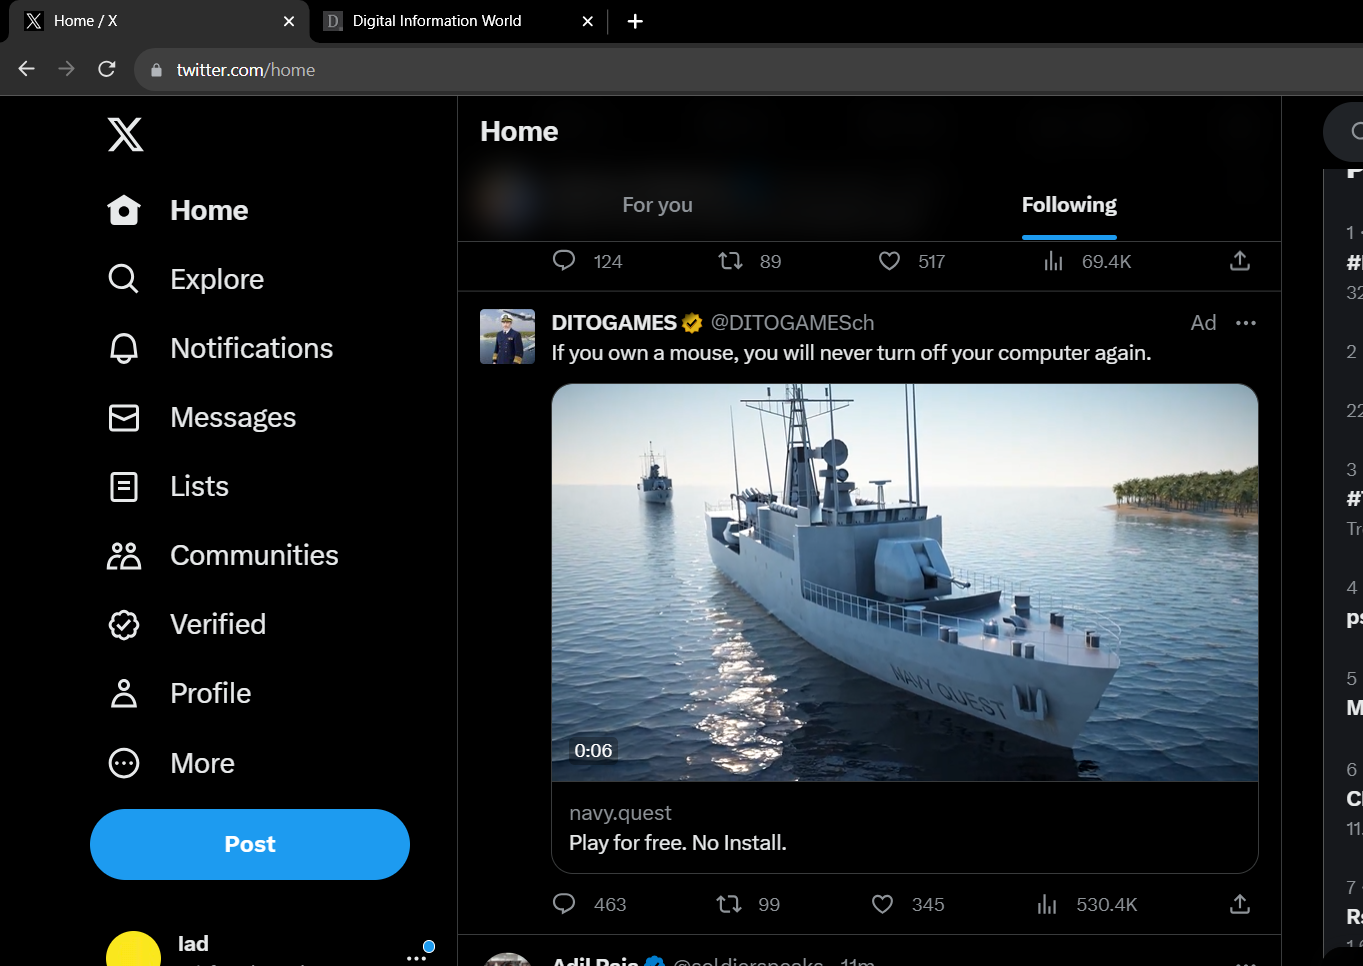
Task: Close the Digital Information World tab
Action: click(588, 21)
